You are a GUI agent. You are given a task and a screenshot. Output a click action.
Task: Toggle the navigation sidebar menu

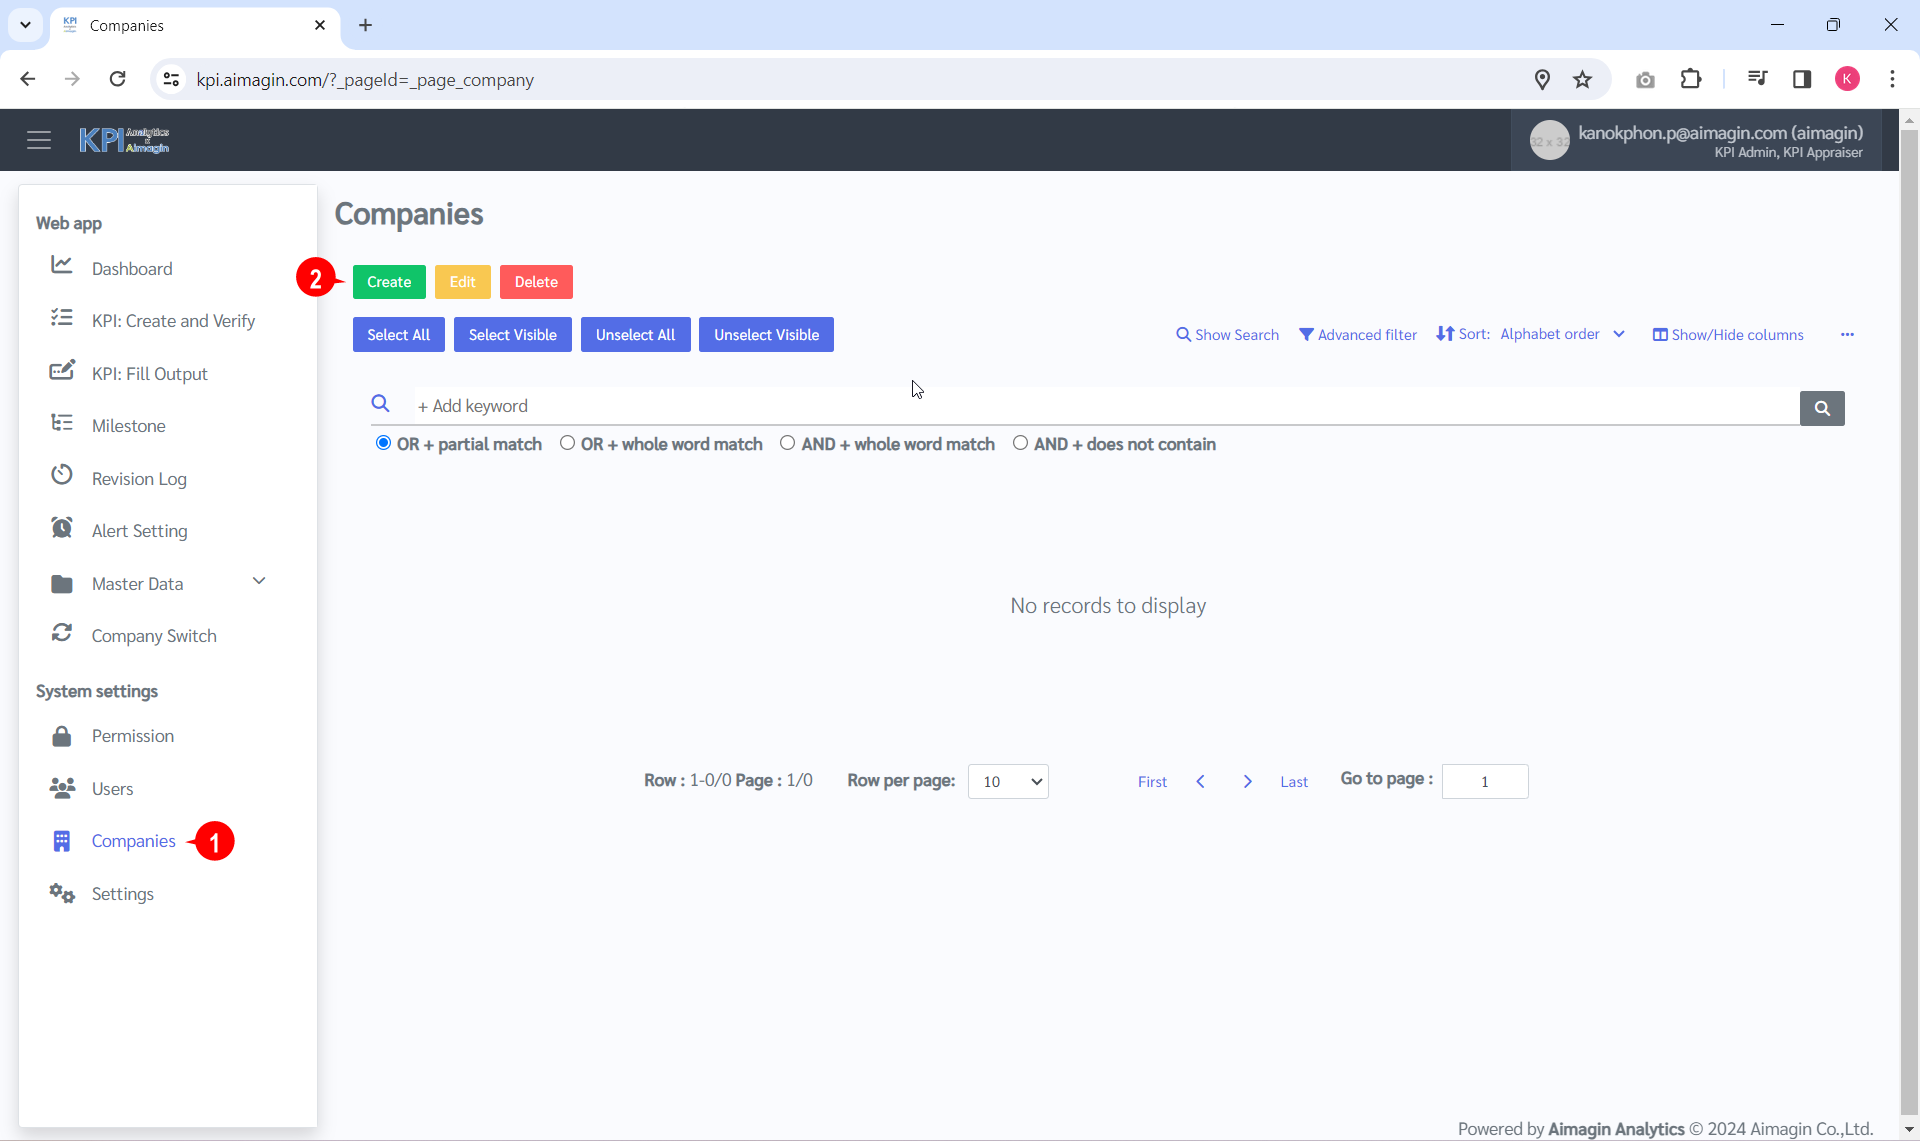coord(39,139)
